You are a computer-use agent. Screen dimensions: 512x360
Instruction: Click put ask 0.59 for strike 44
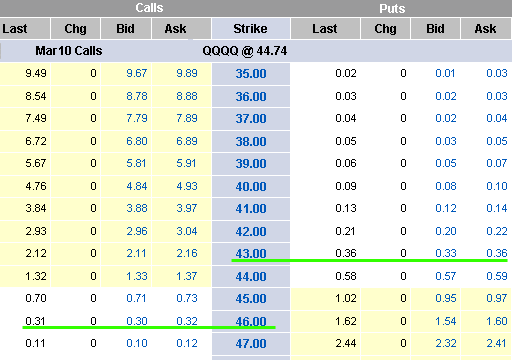point(497,276)
